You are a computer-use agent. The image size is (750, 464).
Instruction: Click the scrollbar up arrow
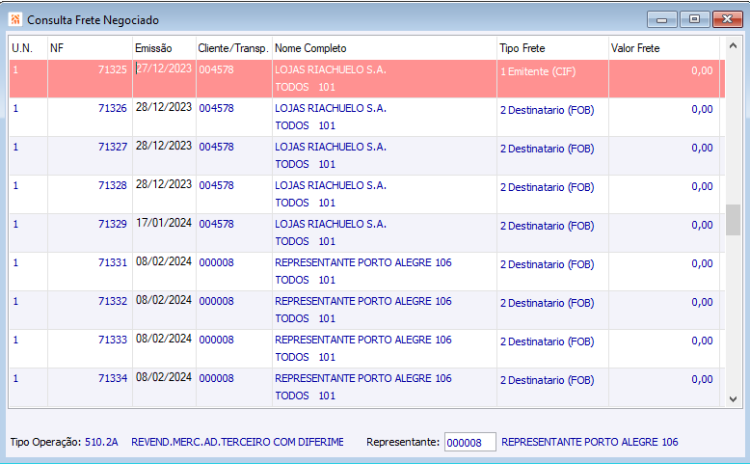click(x=733, y=46)
